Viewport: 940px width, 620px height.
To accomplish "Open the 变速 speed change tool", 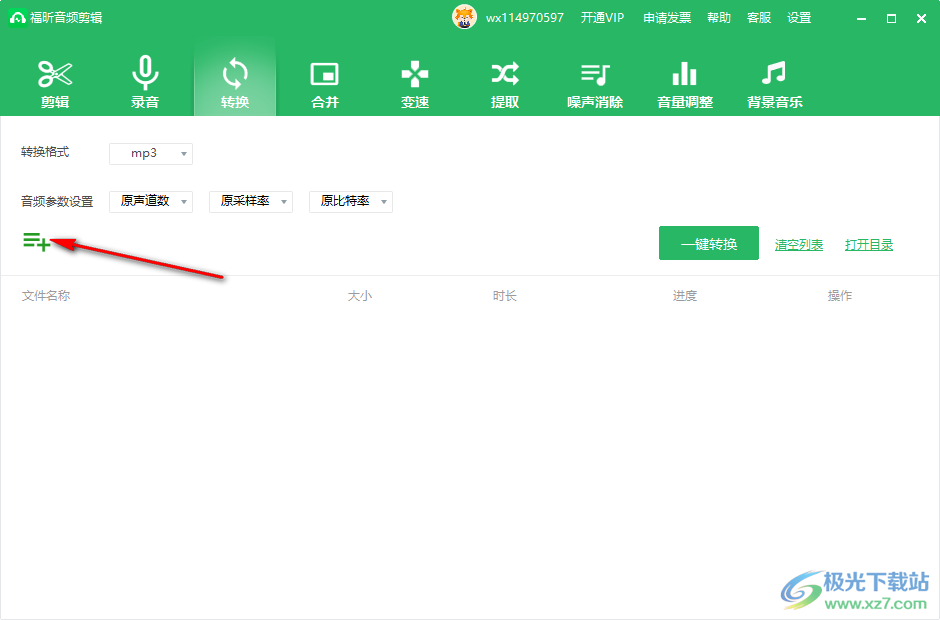I will coord(415,83).
